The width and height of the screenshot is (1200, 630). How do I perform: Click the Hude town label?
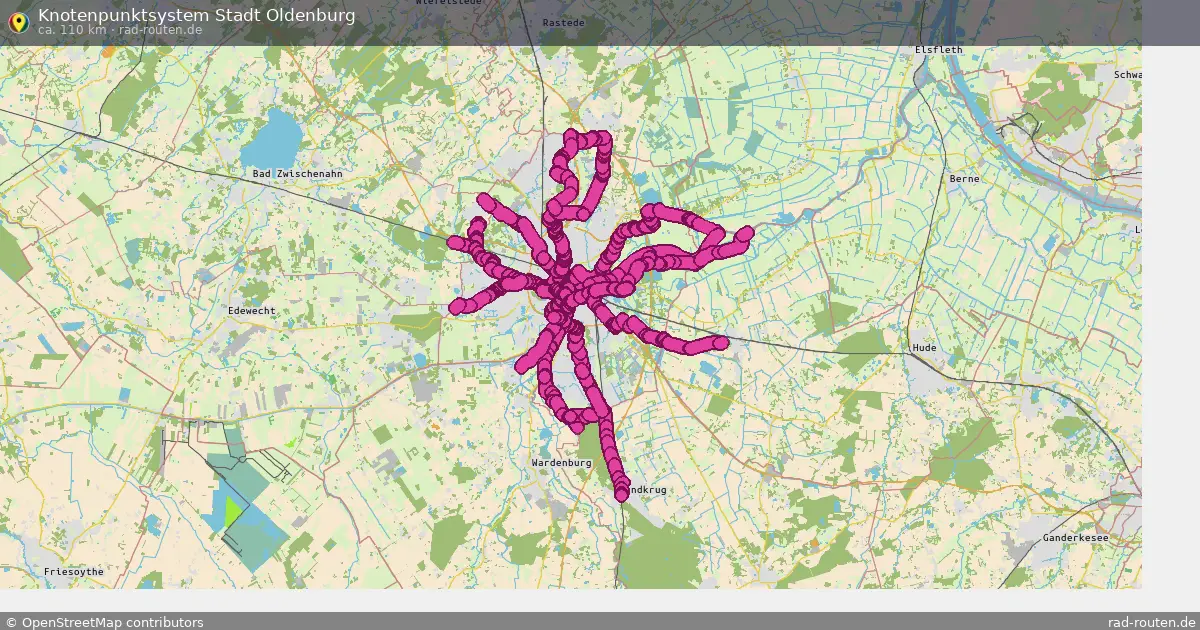point(923,349)
